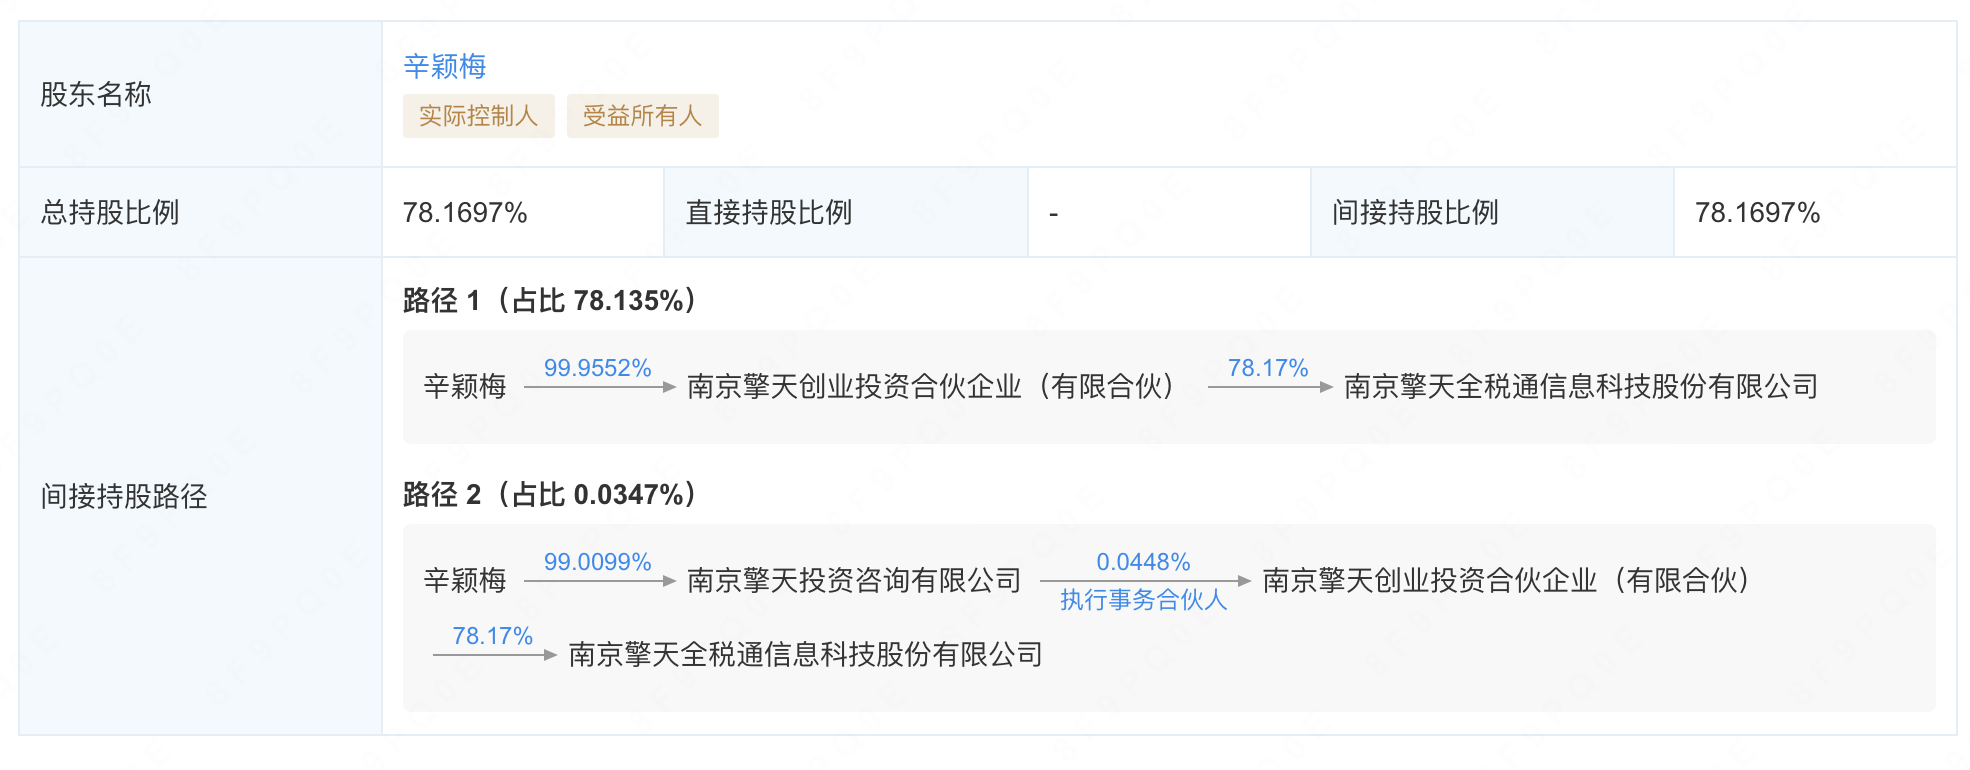Viewport: 1970px width, 770px height.
Task: Open 南京擎天全税通信息科技股份有限公司 in path 1
Action: point(1580,387)
